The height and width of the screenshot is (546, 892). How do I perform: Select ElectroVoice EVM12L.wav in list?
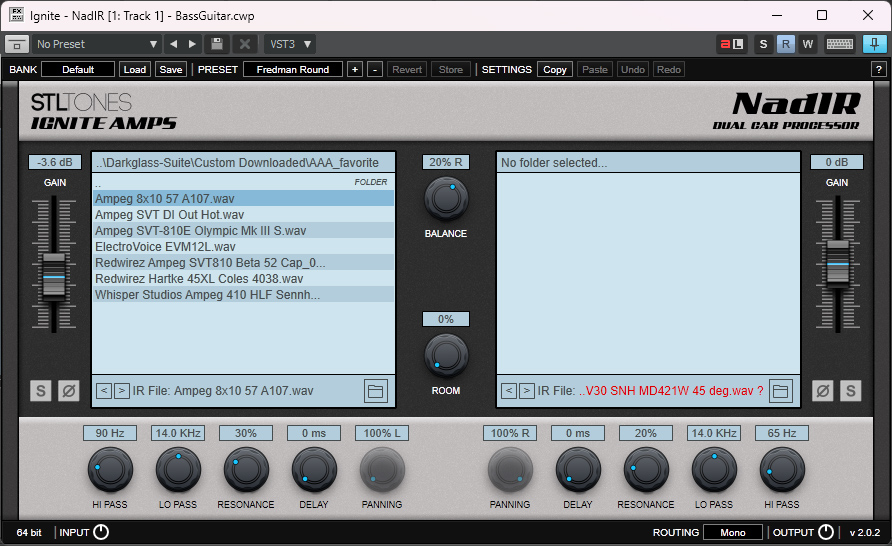point(243,247)
